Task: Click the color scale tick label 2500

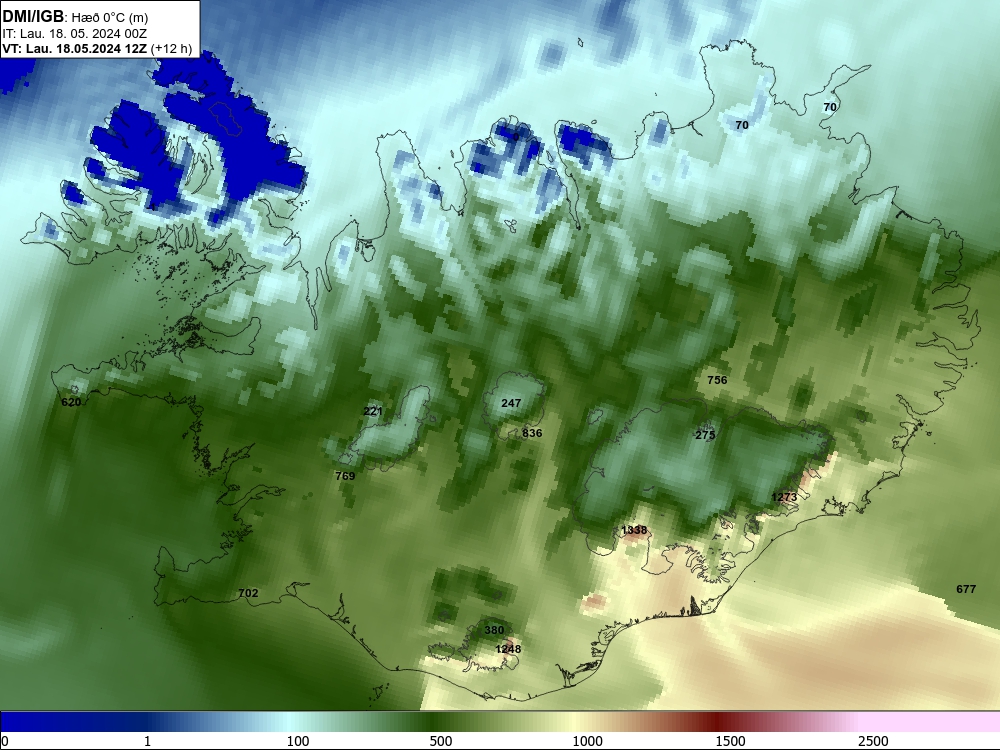Action: click(x=873, y=741)
